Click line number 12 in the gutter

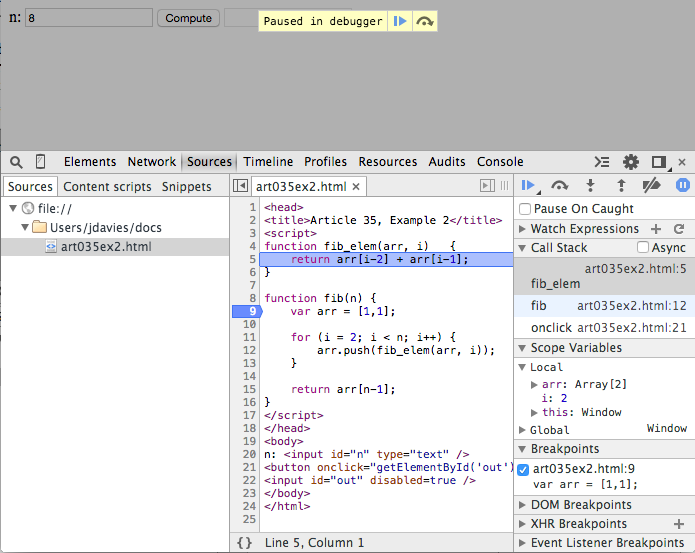point(250,350)
